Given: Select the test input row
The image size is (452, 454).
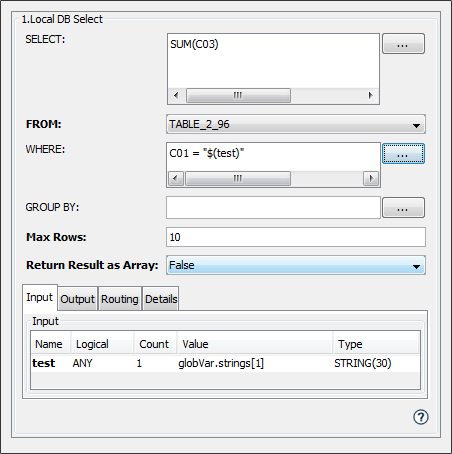Looking at the screenshot, I should 225,363.
